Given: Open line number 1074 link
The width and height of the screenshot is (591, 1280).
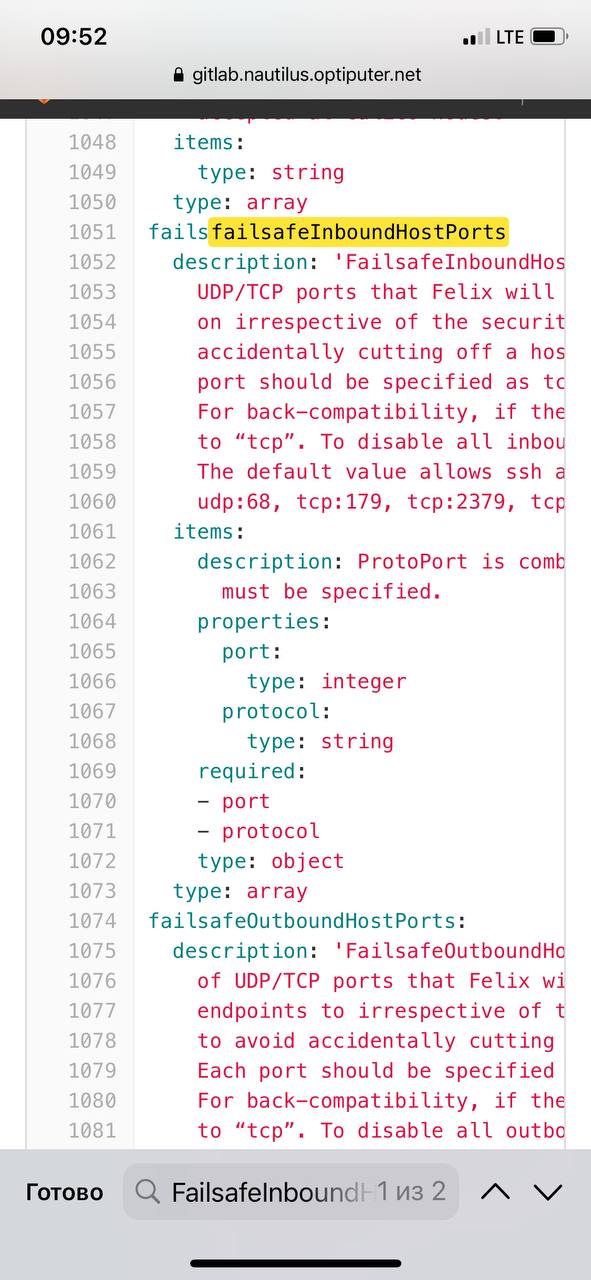Looking at the screenshot, I should pyautogui.click(x=92, y=921).
